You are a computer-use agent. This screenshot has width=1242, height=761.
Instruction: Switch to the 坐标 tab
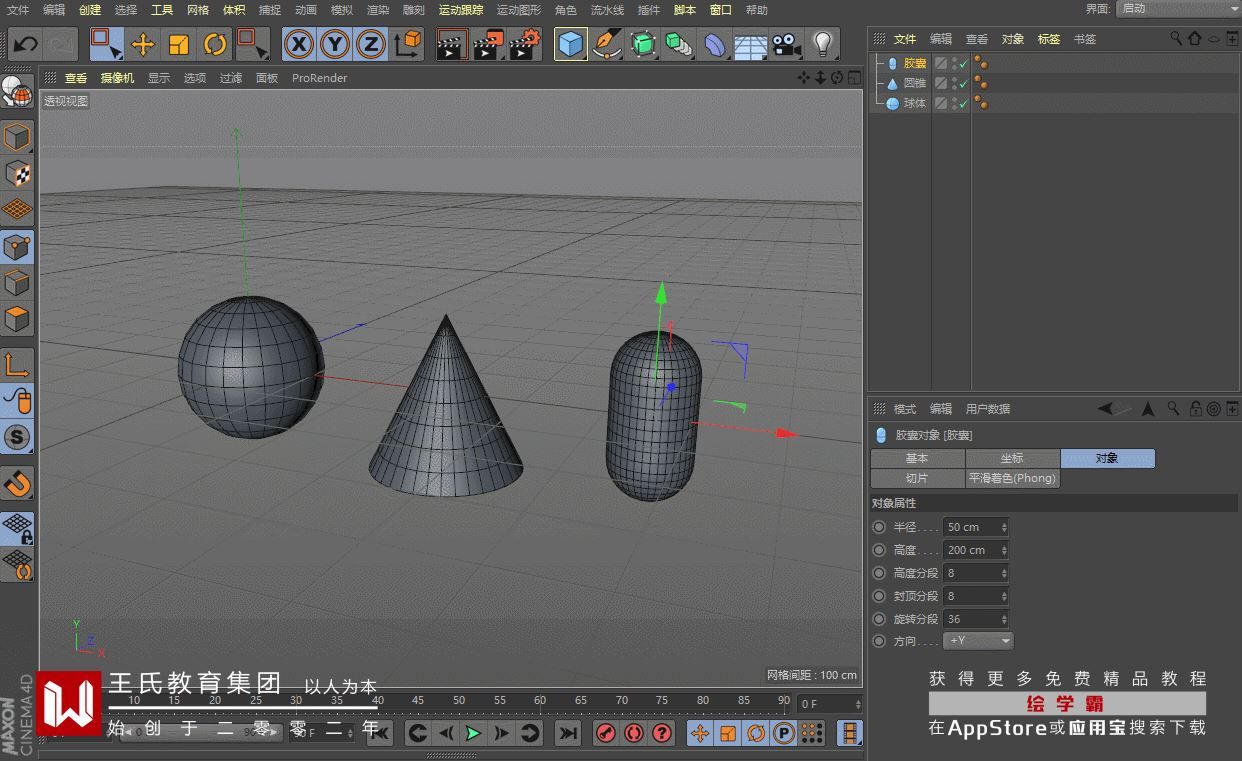point(1011,458)
